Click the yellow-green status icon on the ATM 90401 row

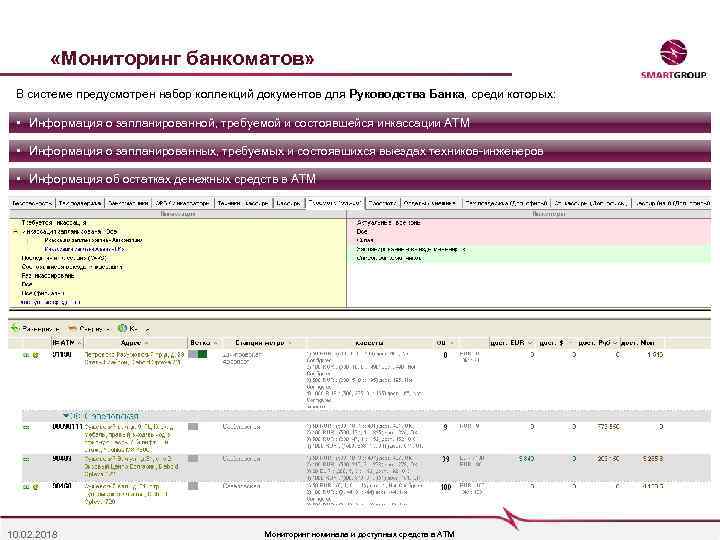pyautogui.click(x=35, y=486)
